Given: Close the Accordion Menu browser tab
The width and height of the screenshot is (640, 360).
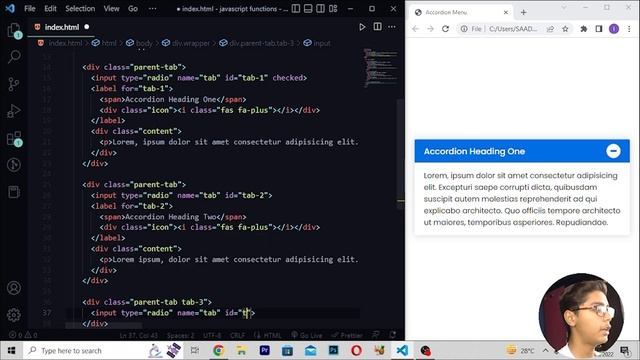Looking at the screenshot, I should point(506,12).
